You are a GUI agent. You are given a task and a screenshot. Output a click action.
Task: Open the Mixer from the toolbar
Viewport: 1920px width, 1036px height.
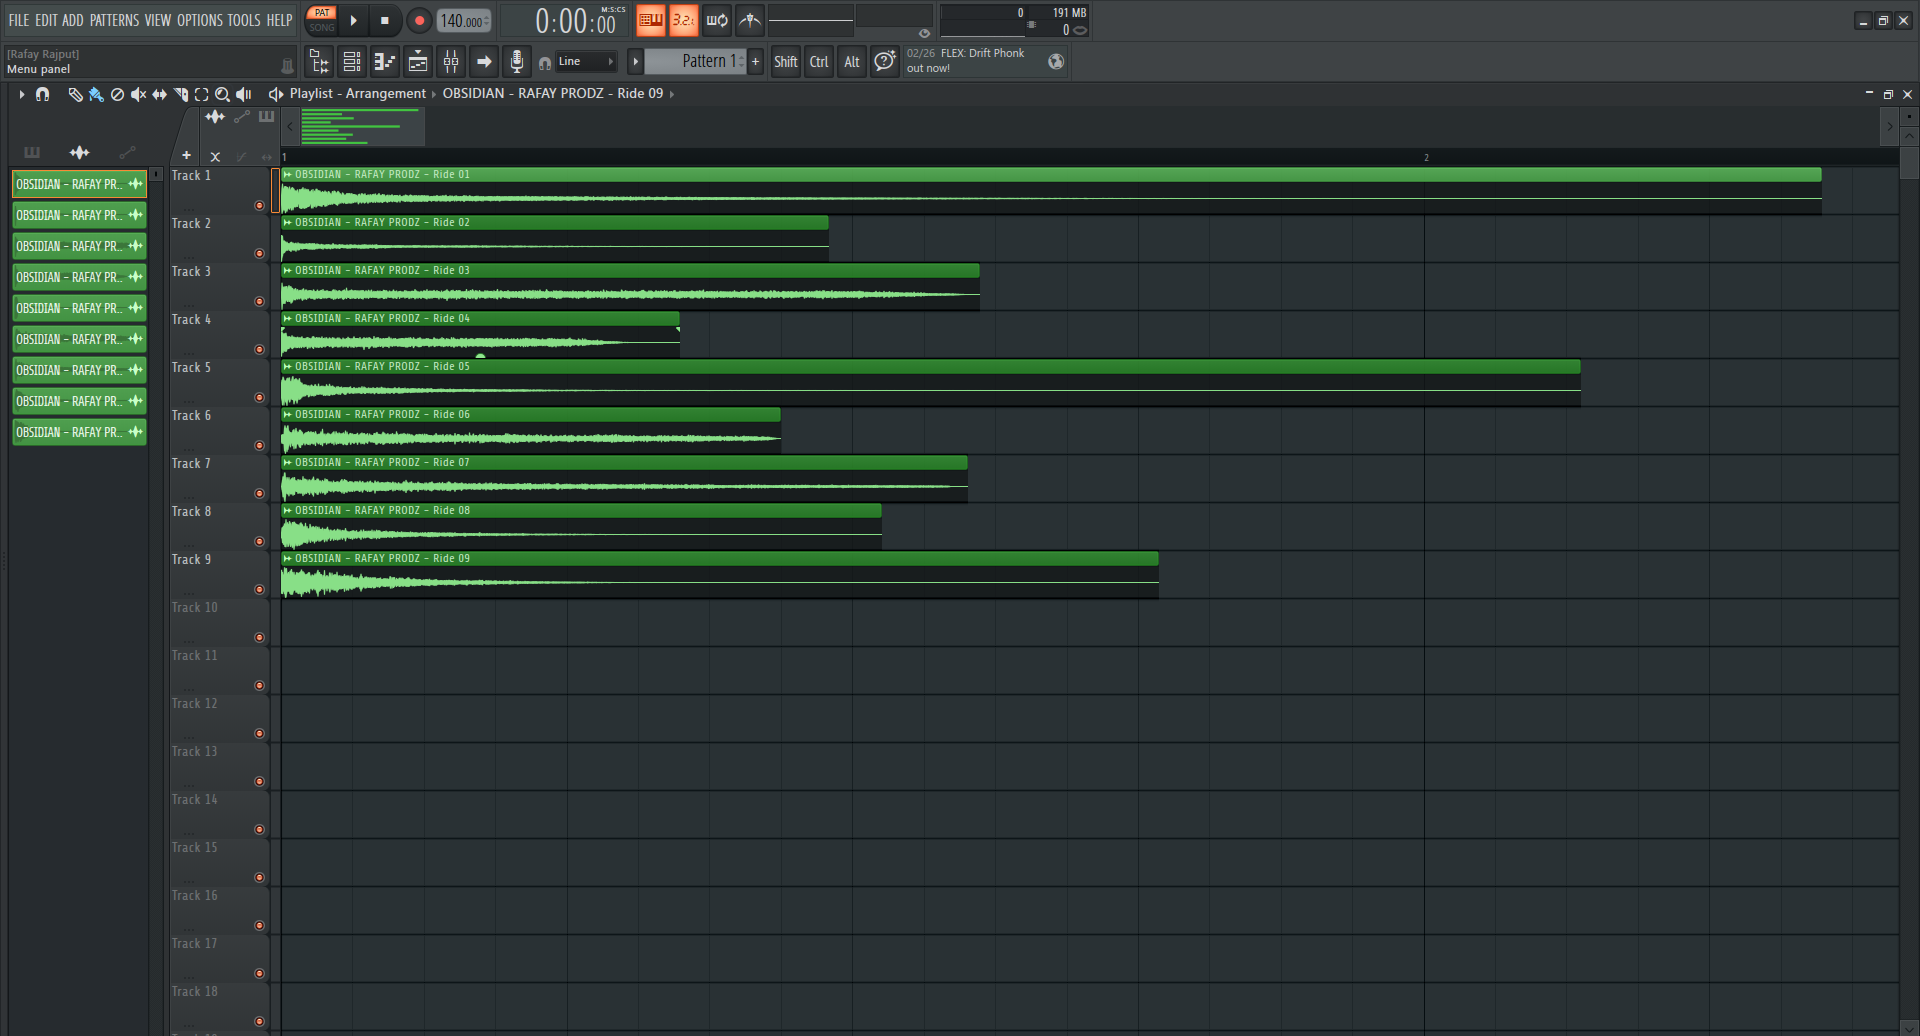pyautogui.click(x=451, y=62)
